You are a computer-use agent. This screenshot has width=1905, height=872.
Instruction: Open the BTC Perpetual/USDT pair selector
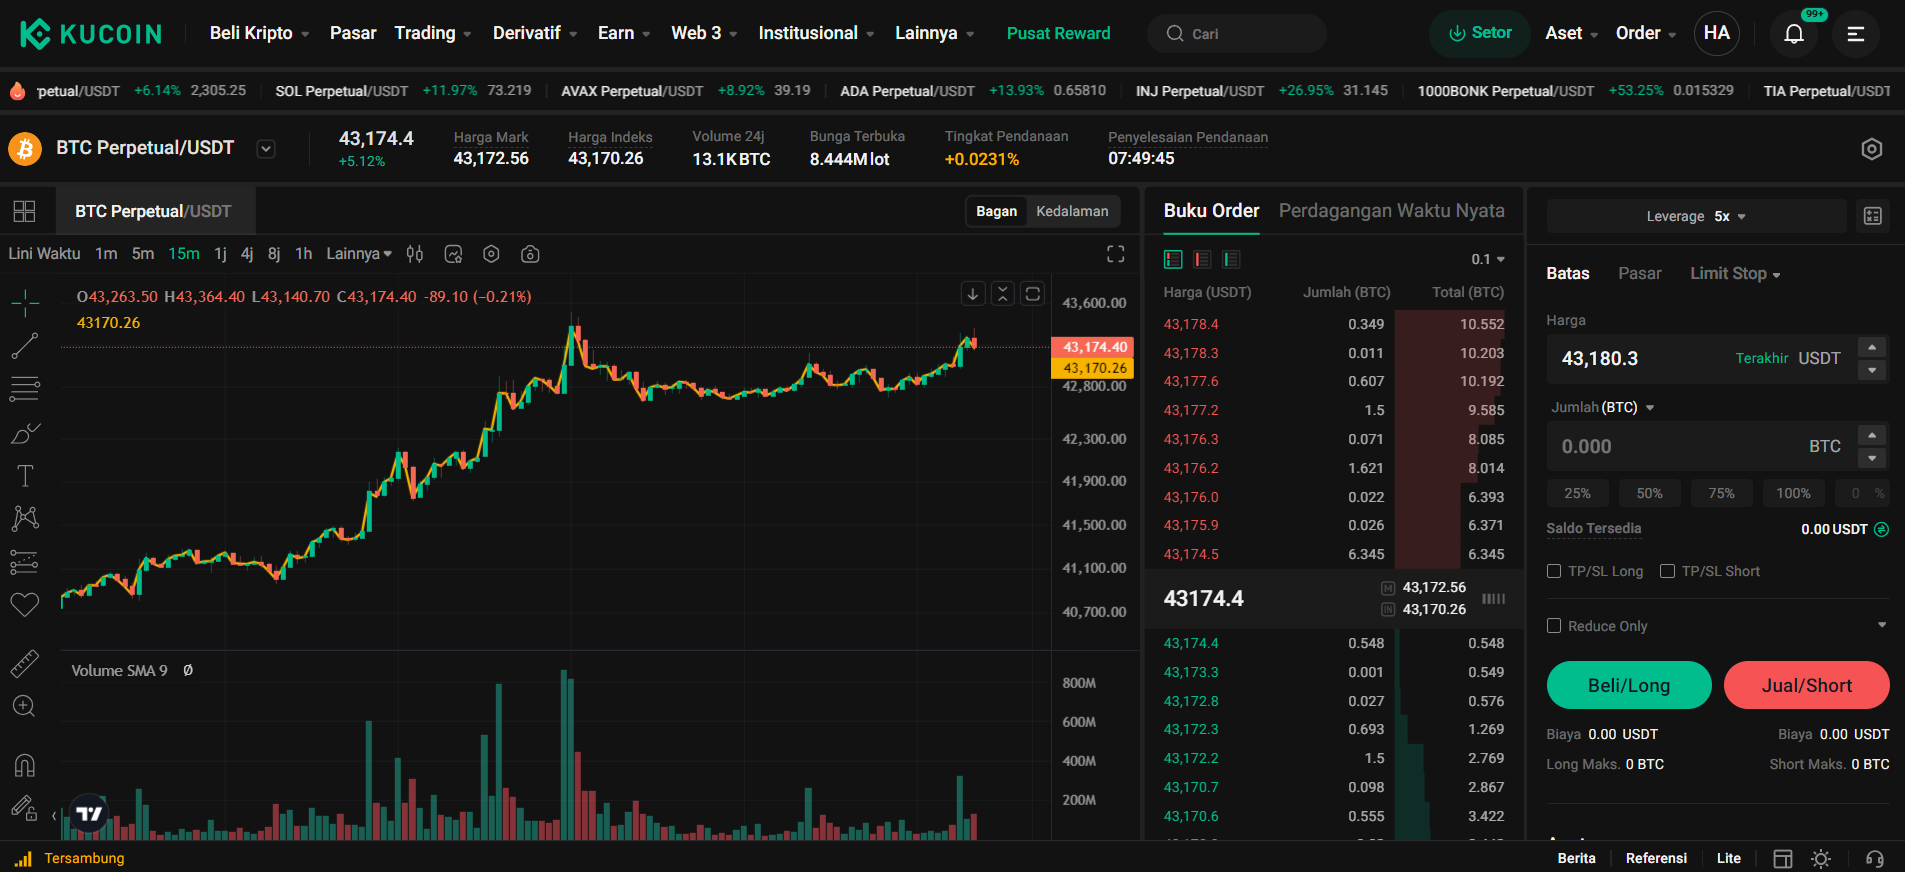(266, 149)
